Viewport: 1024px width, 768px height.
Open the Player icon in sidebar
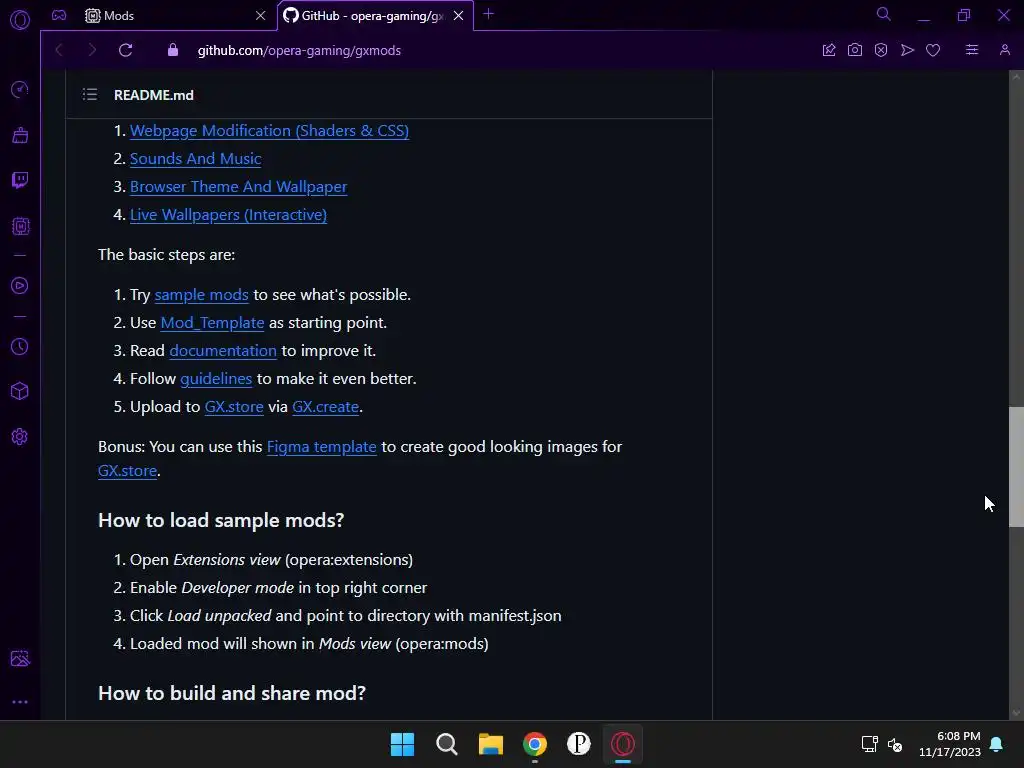(x=20, y=285)
